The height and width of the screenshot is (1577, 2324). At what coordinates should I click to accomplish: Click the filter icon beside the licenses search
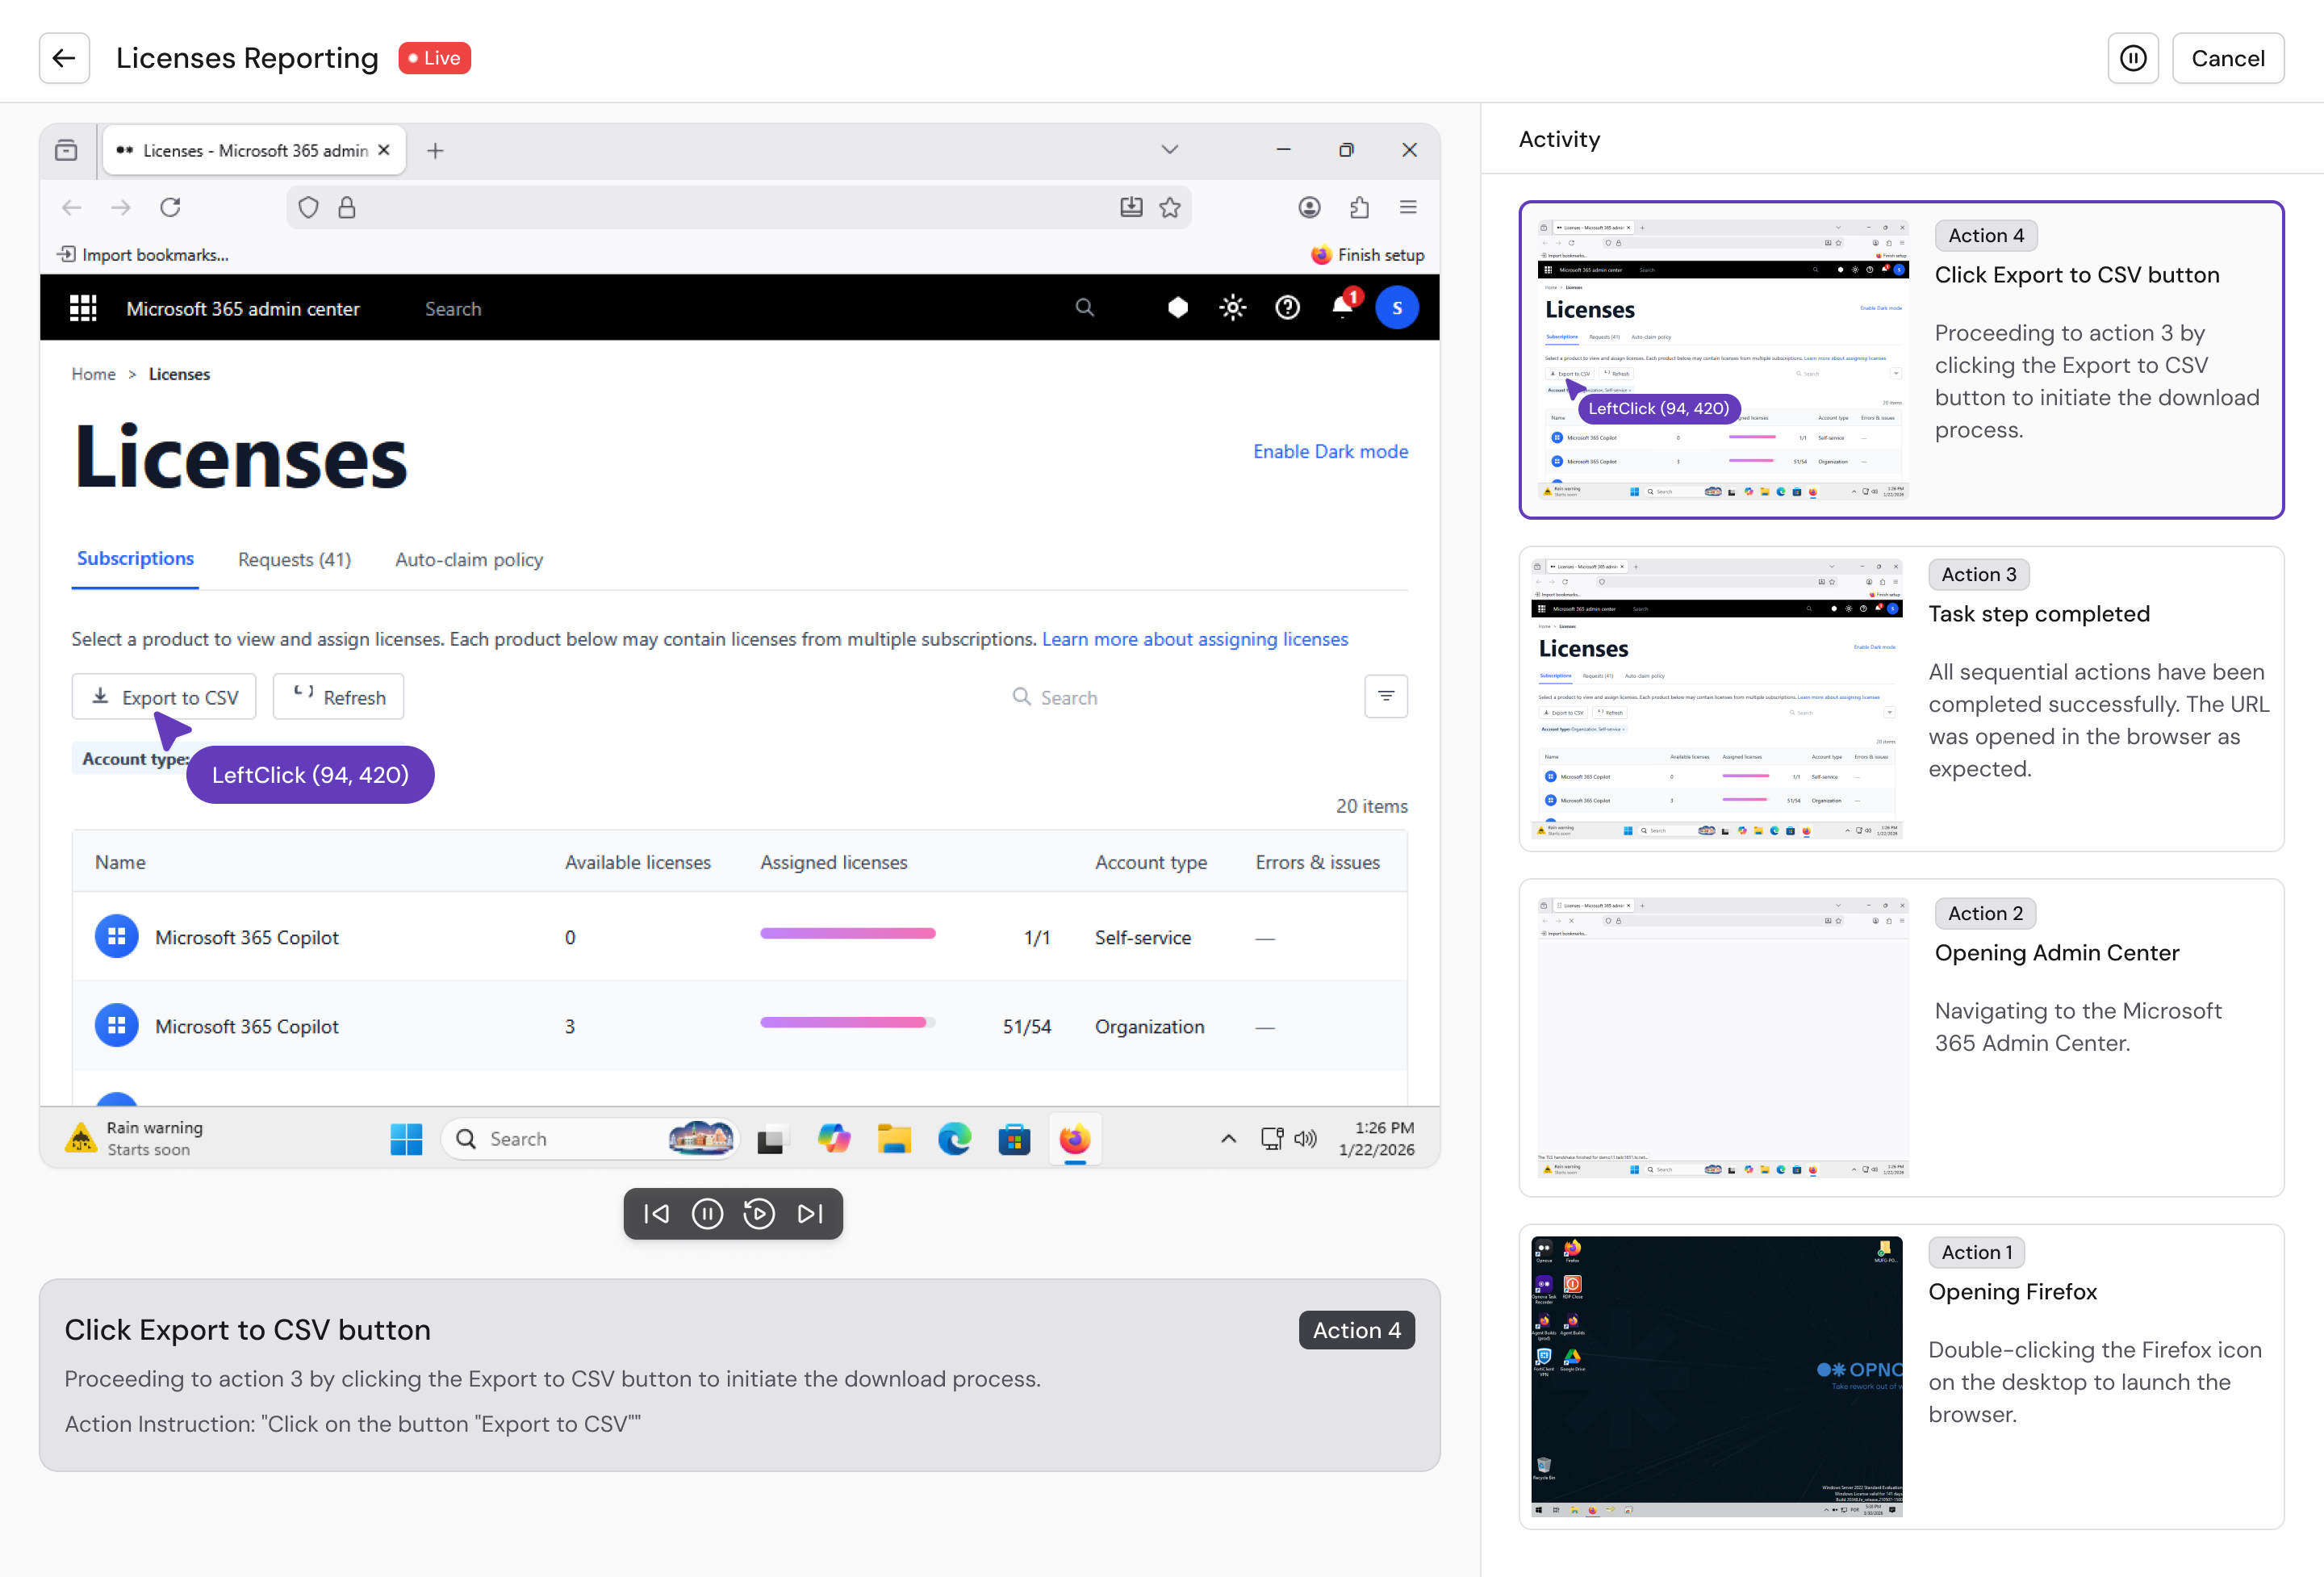pos(1386,696)
